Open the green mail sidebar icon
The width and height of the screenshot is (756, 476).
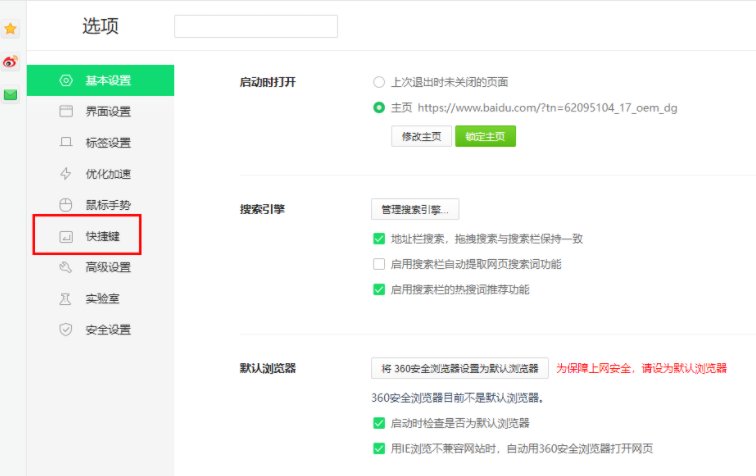click(10, 95)
